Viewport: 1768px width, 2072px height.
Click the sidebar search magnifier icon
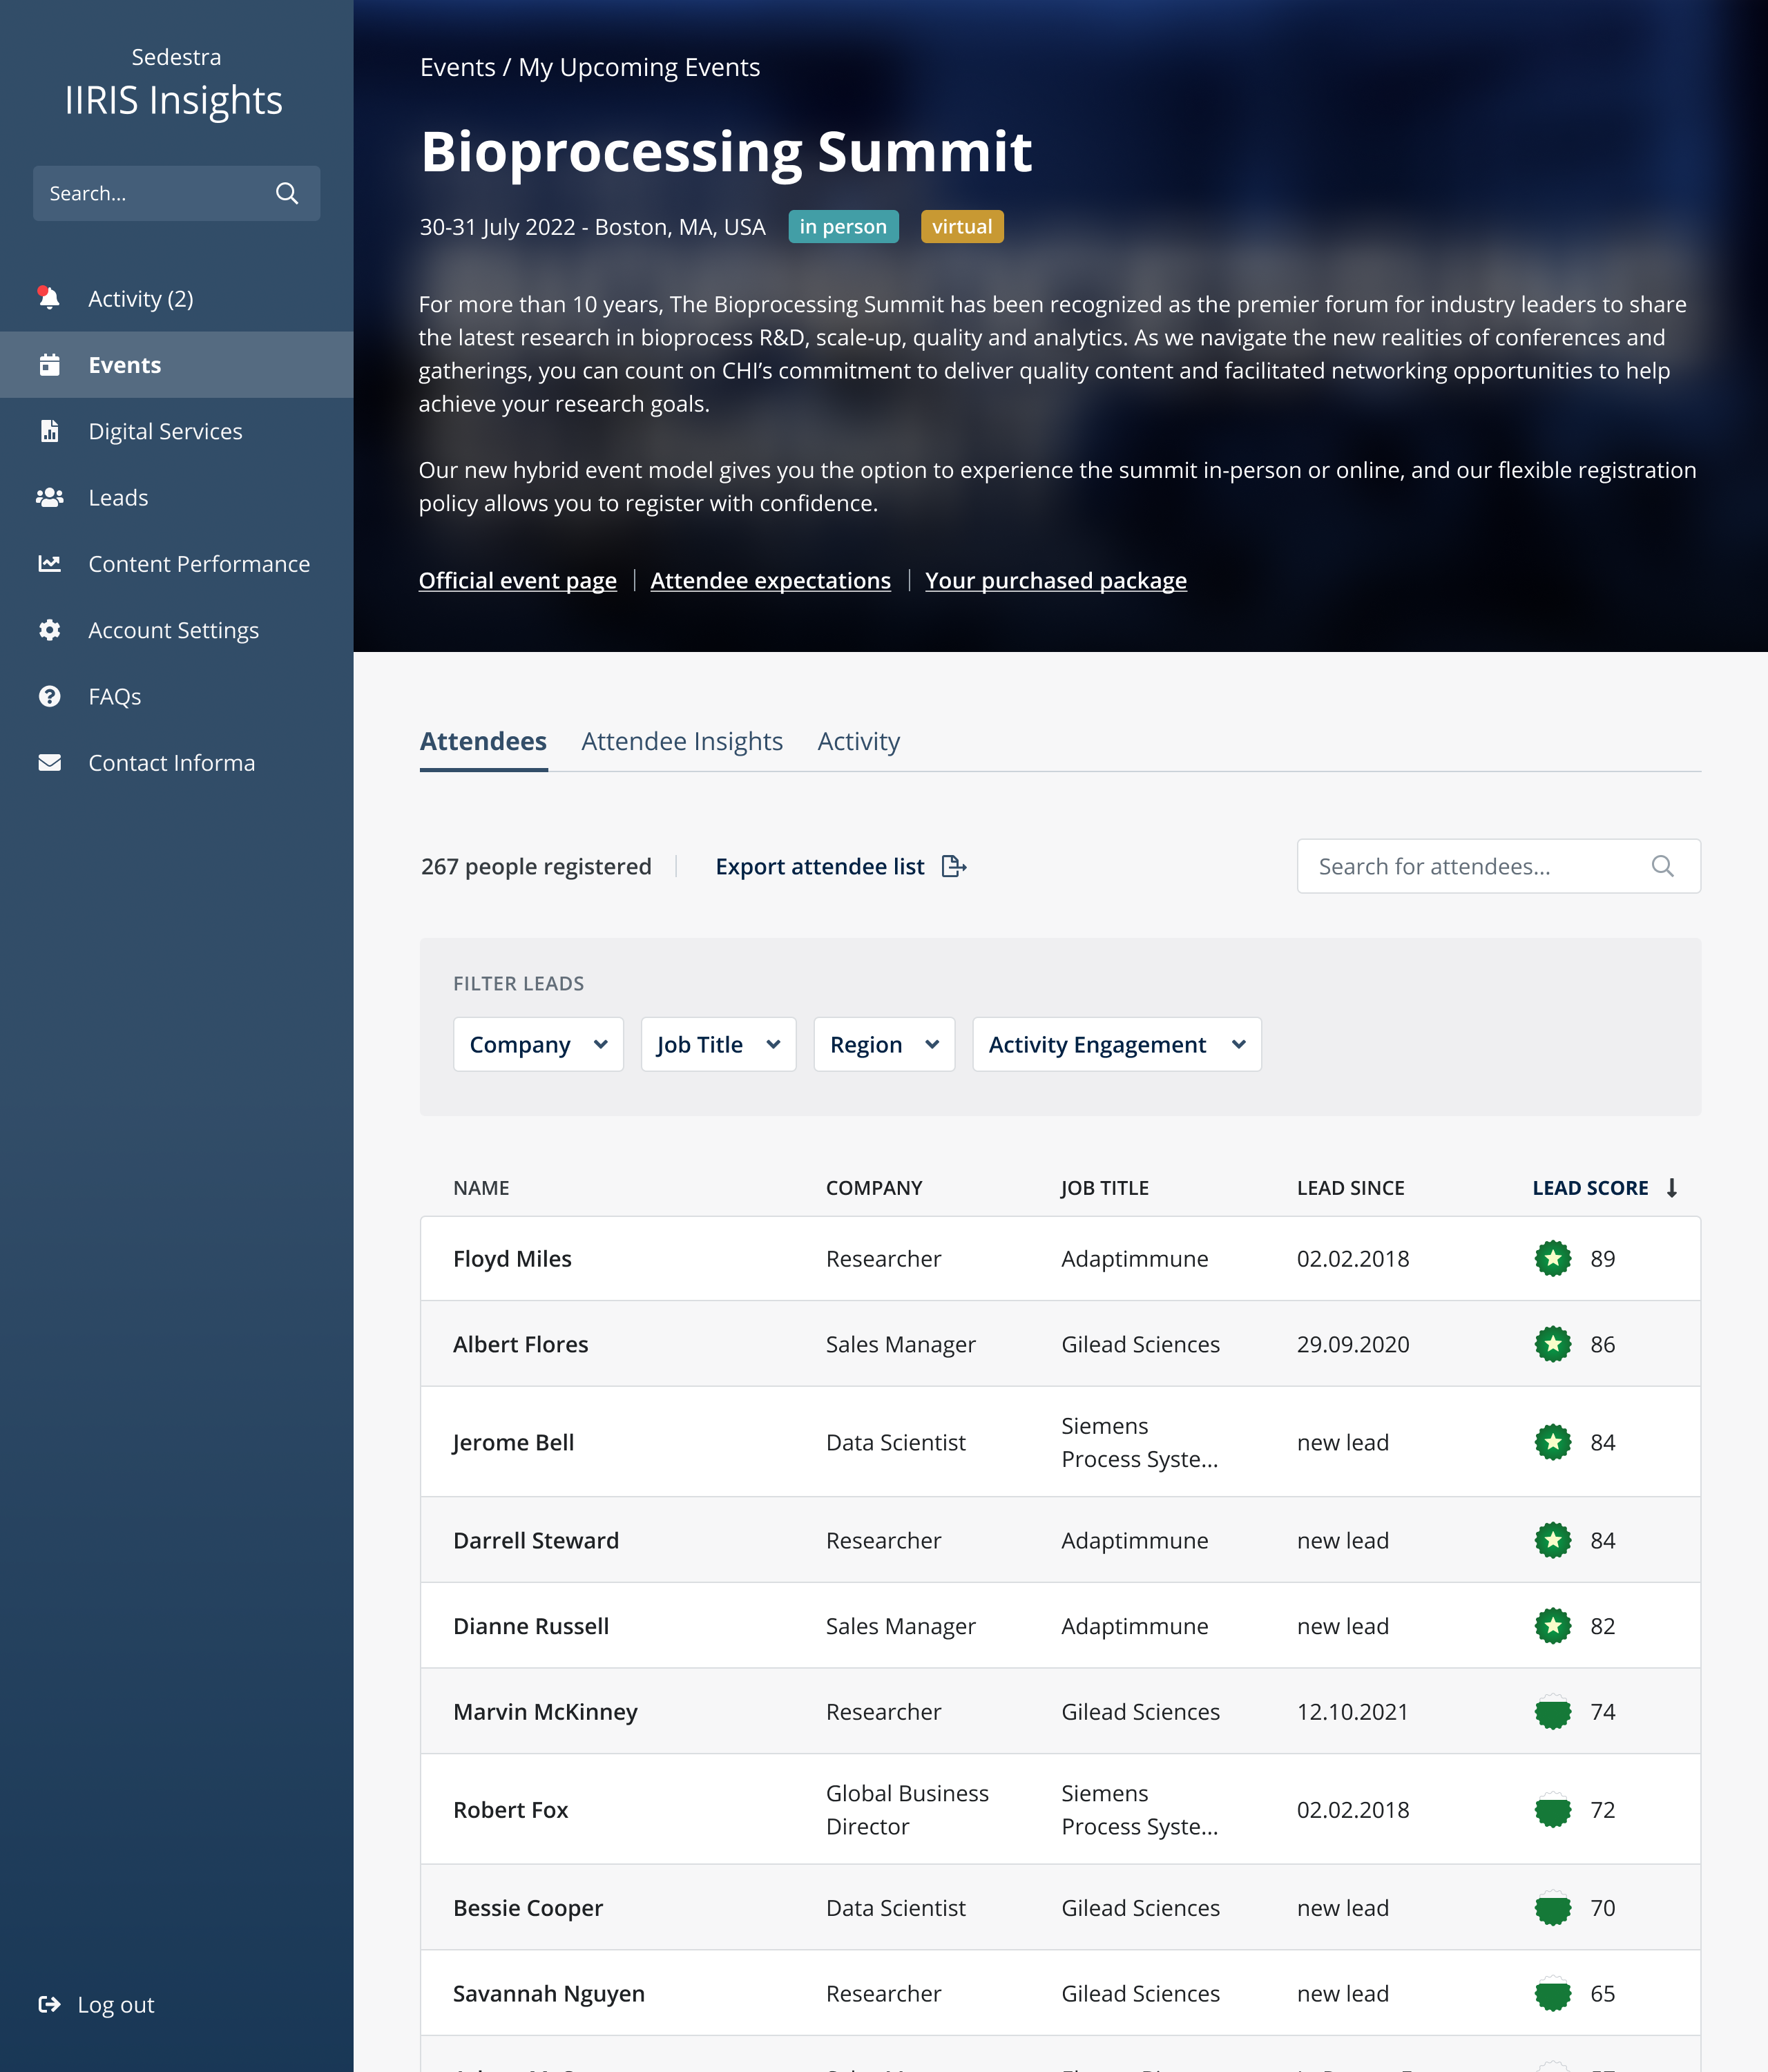tap(287, 193)
